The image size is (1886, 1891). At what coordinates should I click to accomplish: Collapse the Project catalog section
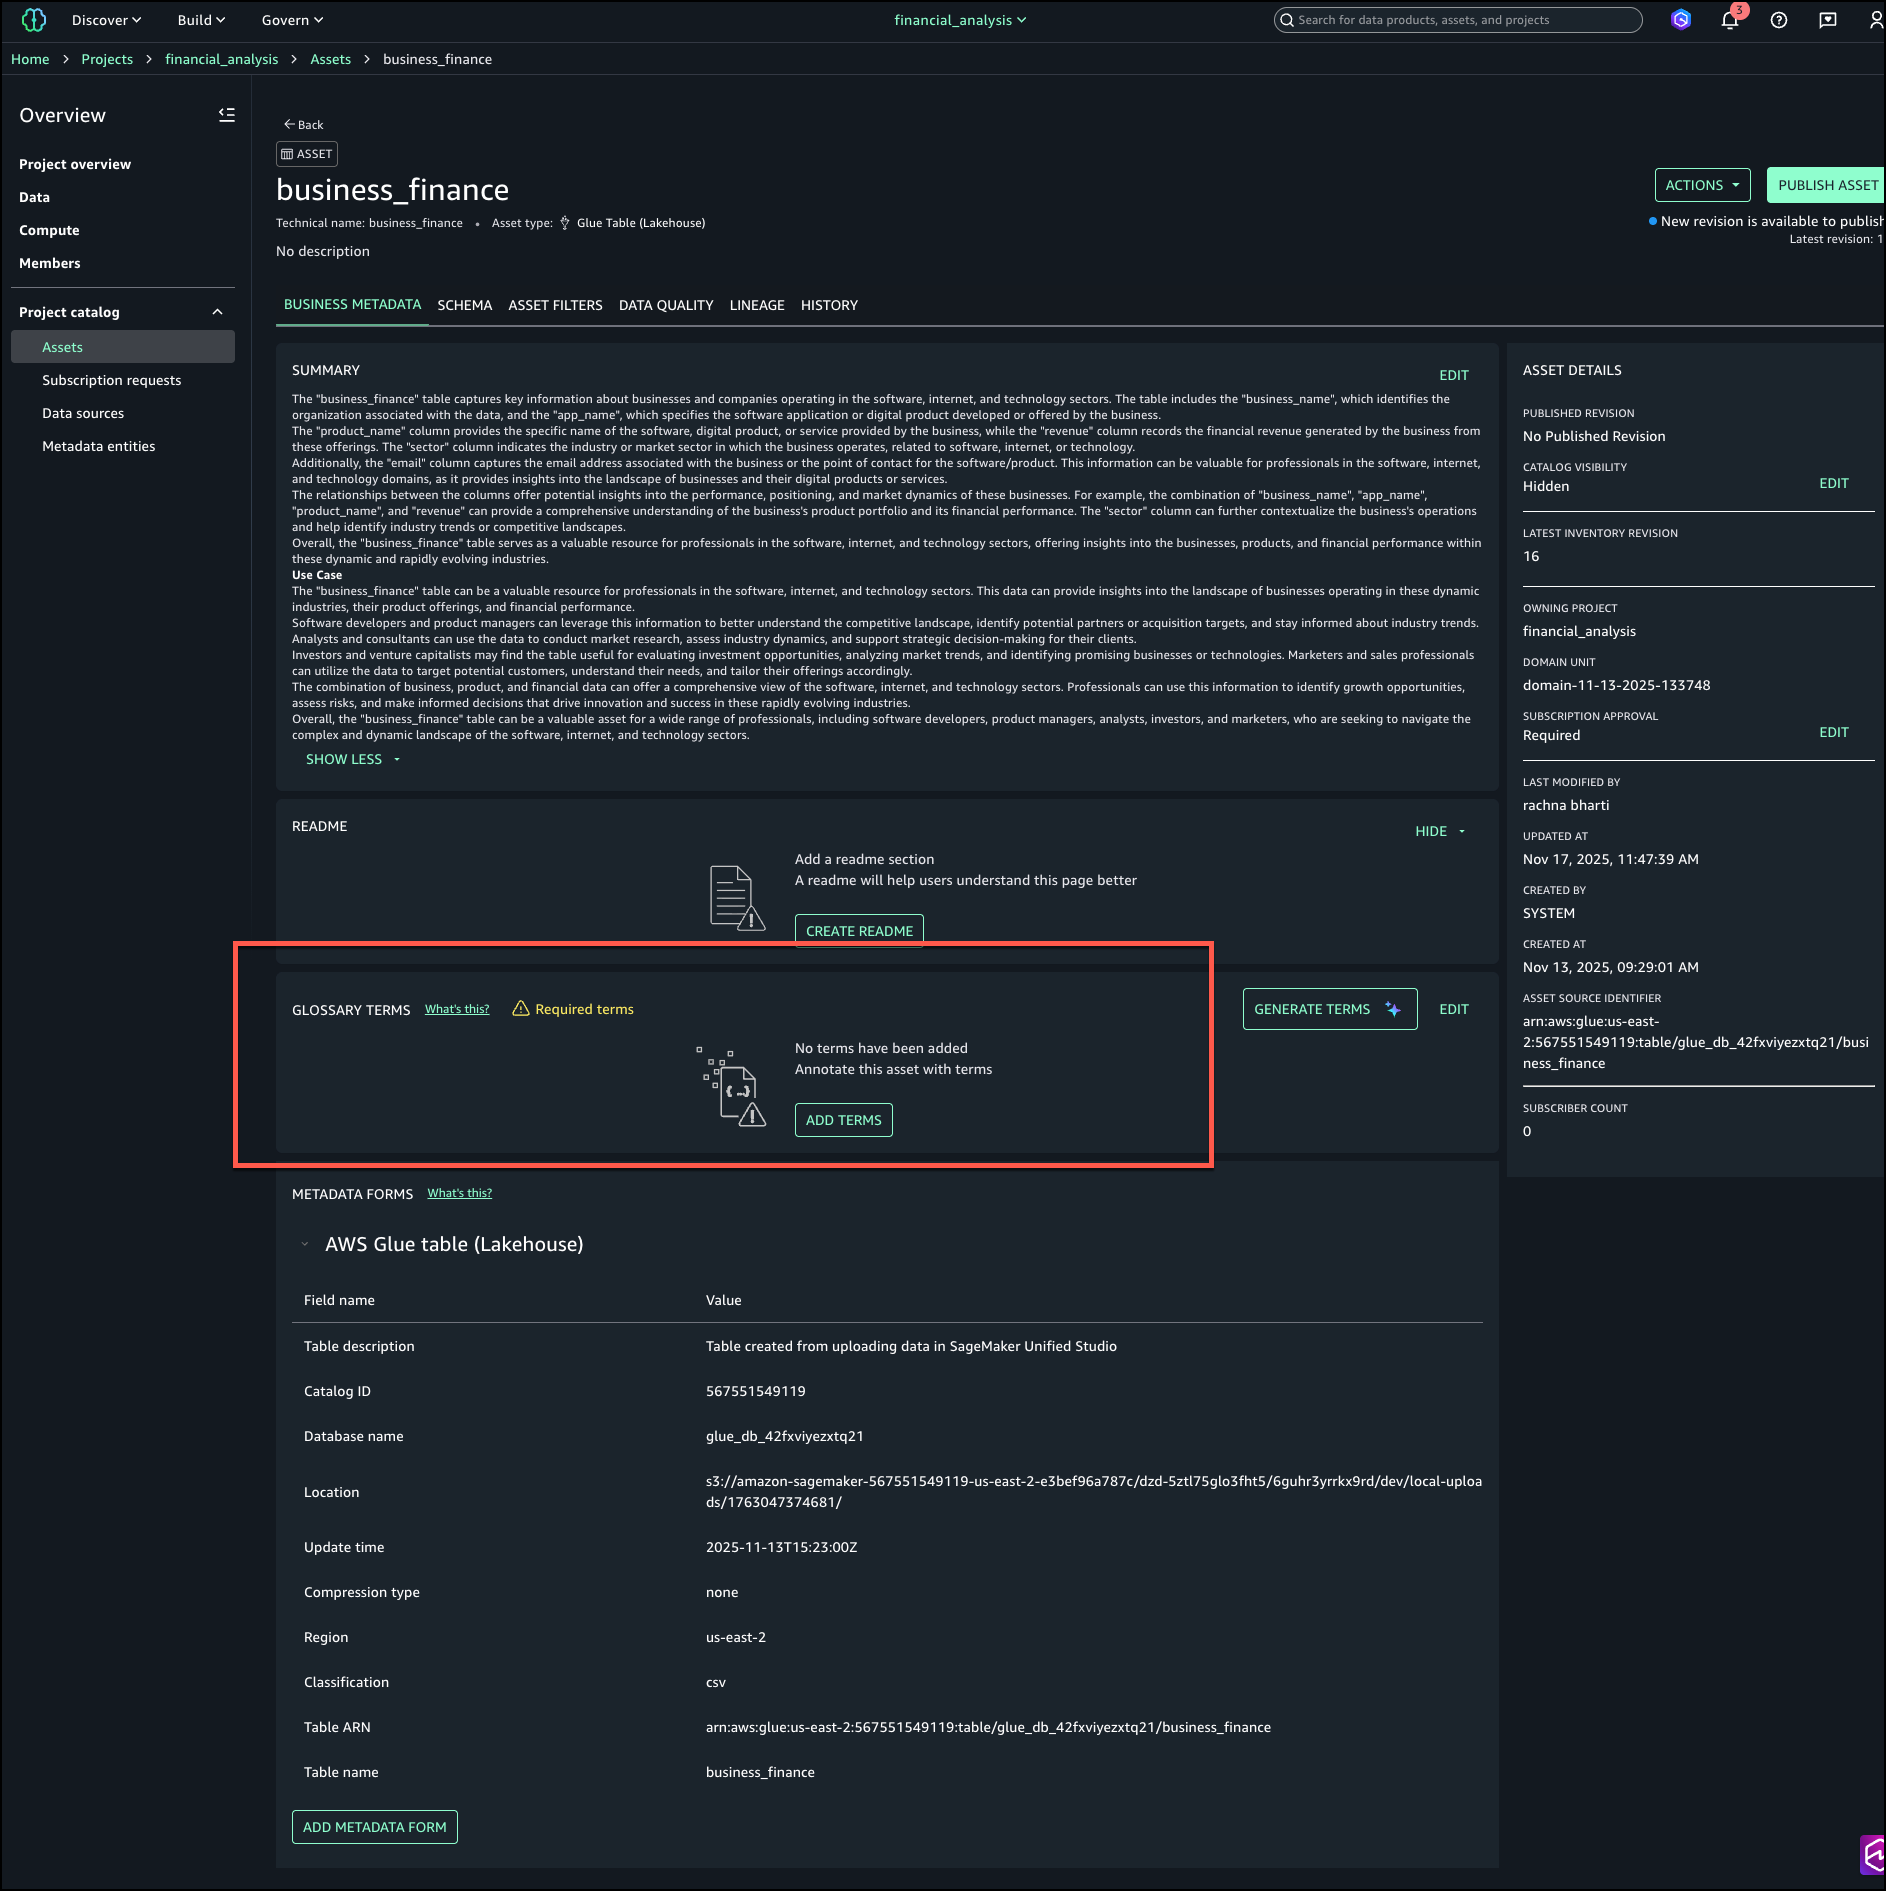pos(217,312)
